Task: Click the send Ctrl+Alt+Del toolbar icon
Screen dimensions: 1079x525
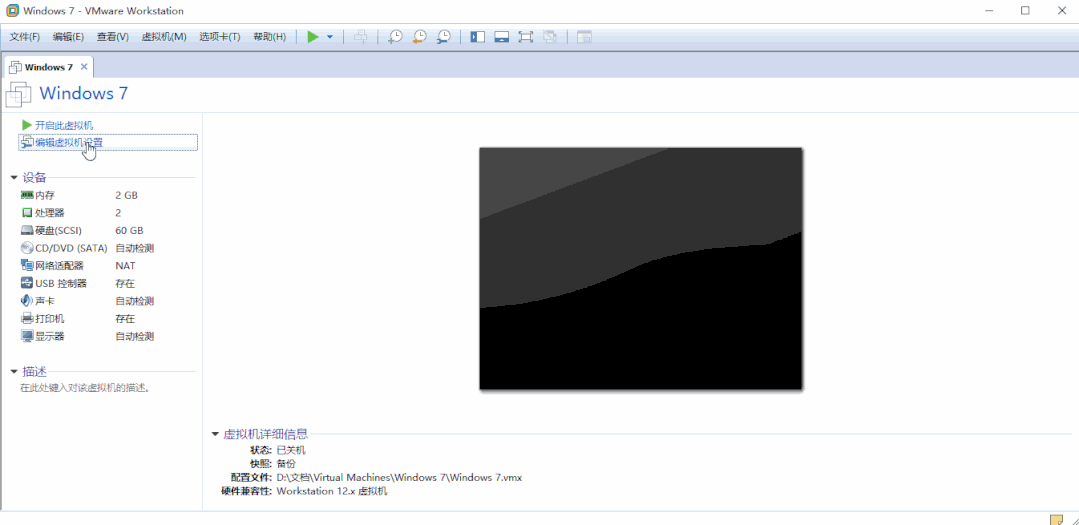Action: [360, 37]
